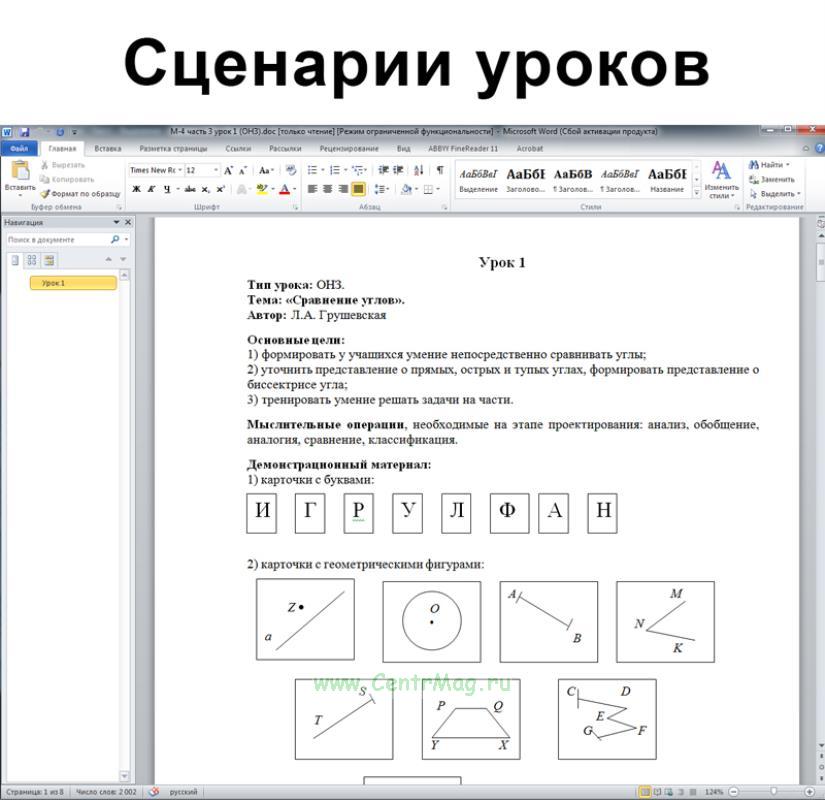Click the shading paint bucket icon
The height and width of the screenshot is (800, 825).
[406, 189]
